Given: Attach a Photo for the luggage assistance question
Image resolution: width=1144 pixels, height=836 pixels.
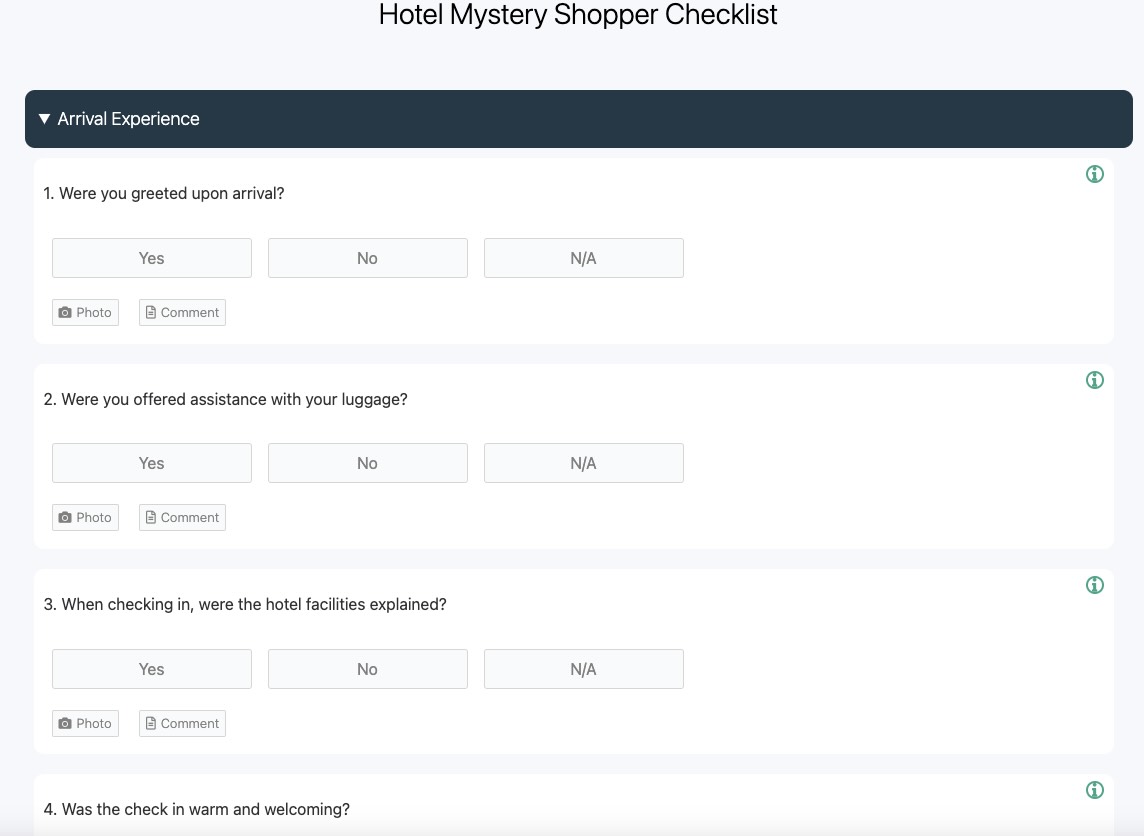Looking at the screenshot, I should coord(85,517).
